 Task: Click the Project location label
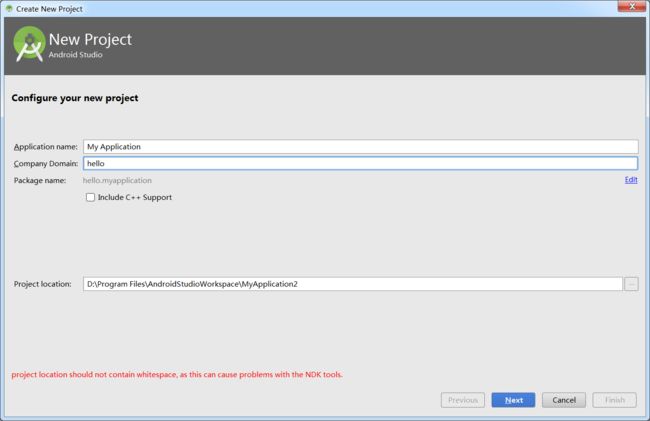click(x=43, y=284)
